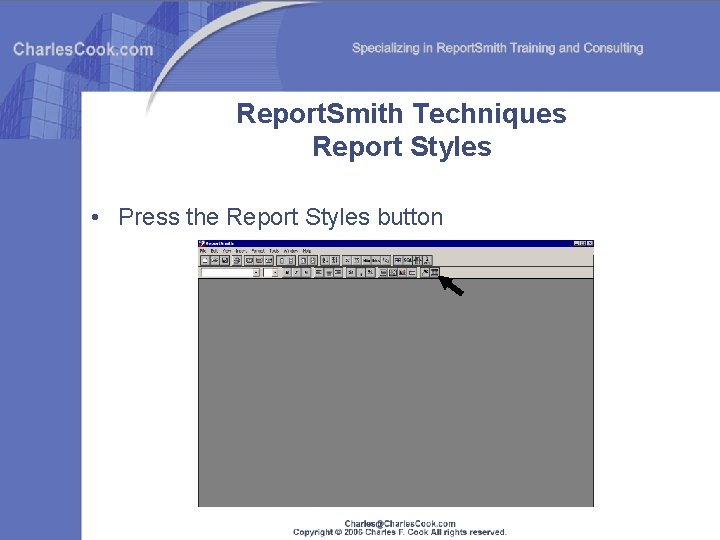
Task: Toggle Italic formatting button
Action: [296, 273]
